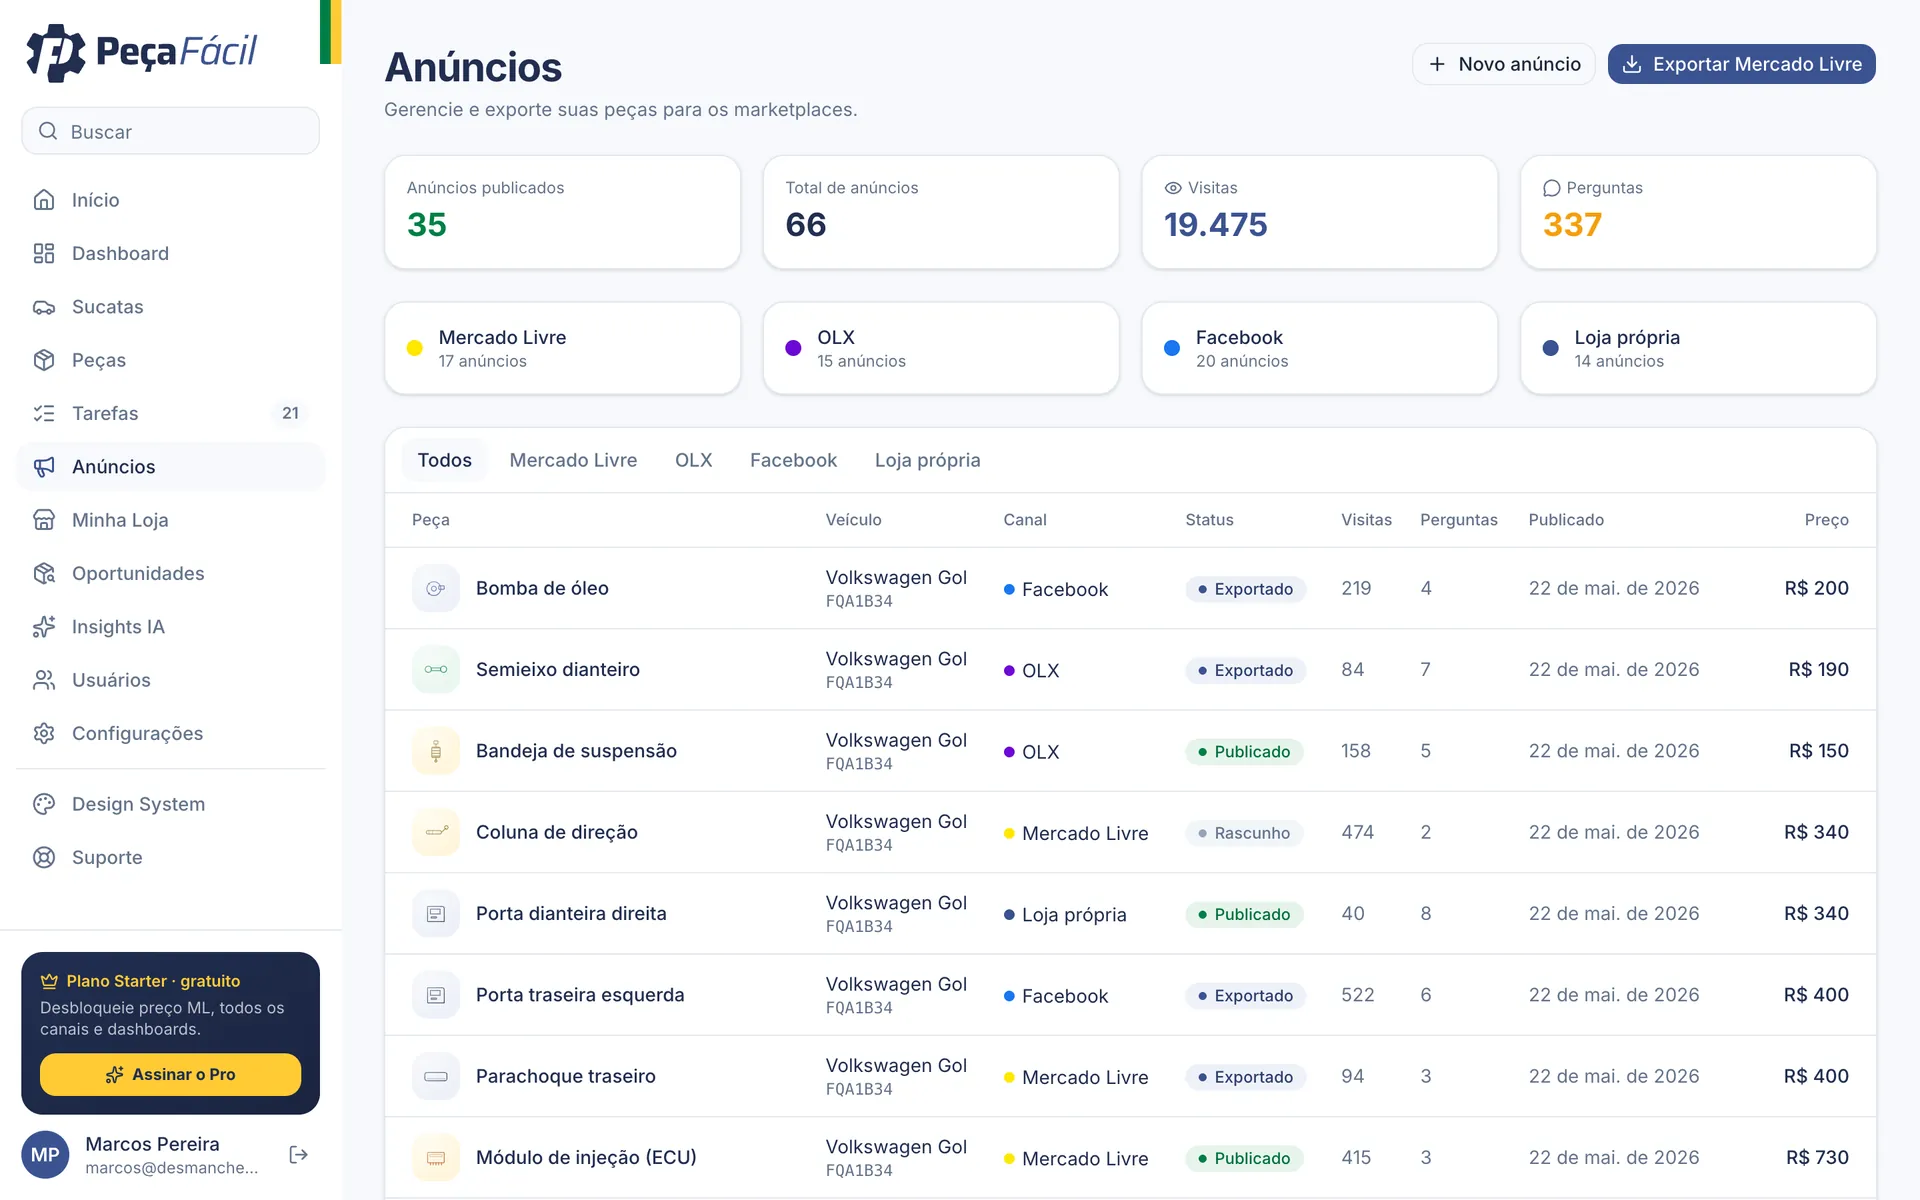The width and height of the screenshot is (1920, 1200).
Task: Select the Todos tab
Action: (445, 460)
